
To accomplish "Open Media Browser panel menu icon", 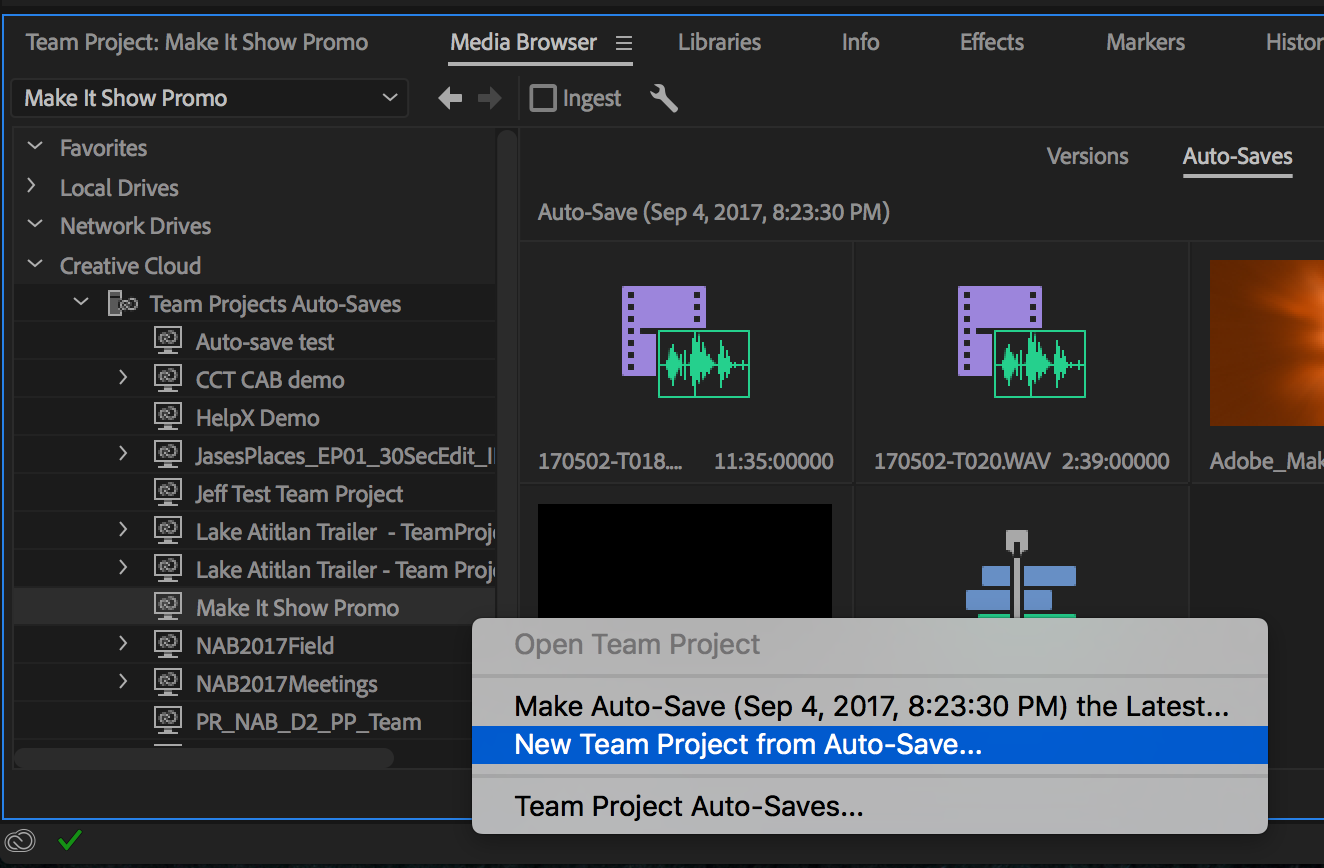I will (x=624, y=43).
